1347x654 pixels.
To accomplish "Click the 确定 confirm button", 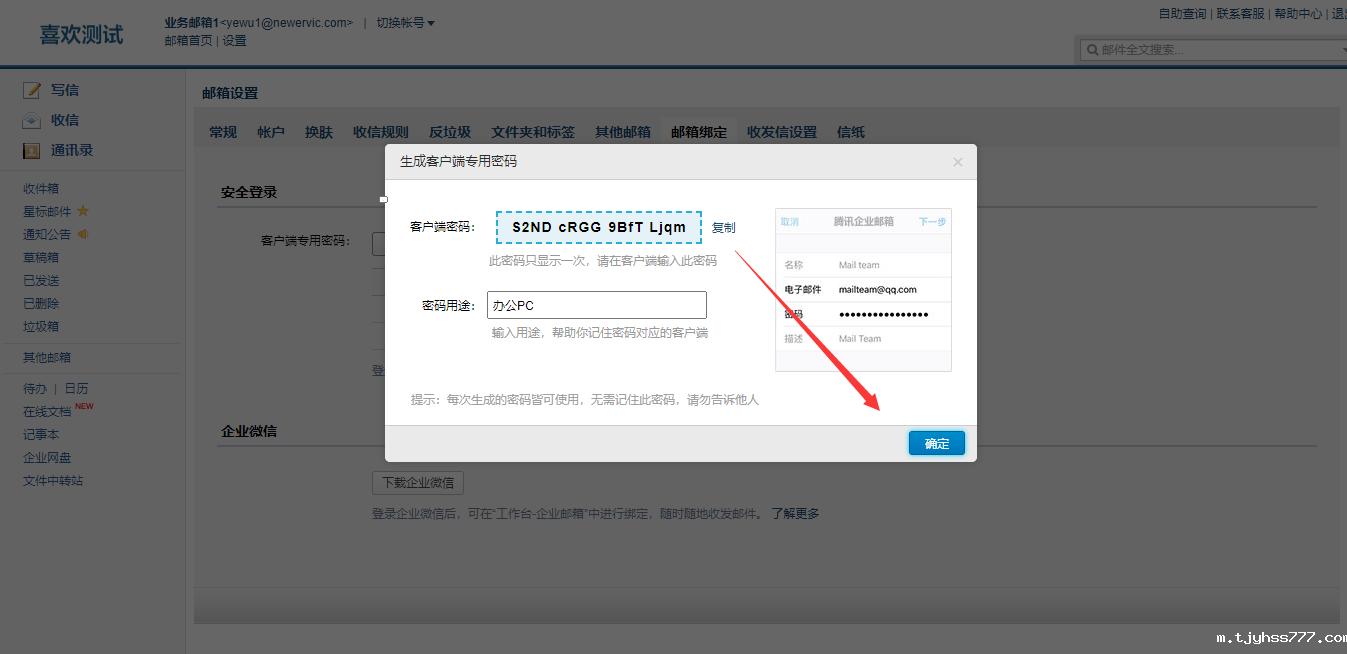I will (936, 443).
